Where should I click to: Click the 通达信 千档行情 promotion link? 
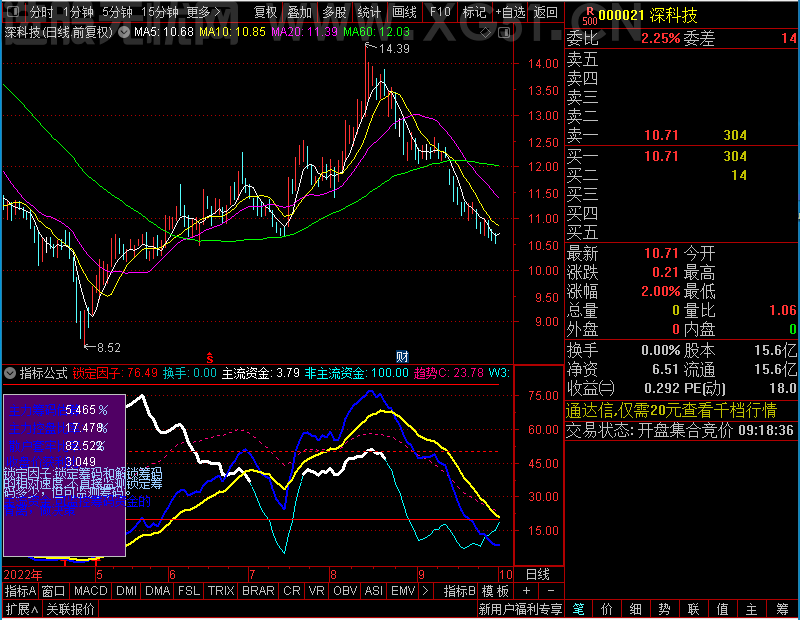(x=671, y=410)
